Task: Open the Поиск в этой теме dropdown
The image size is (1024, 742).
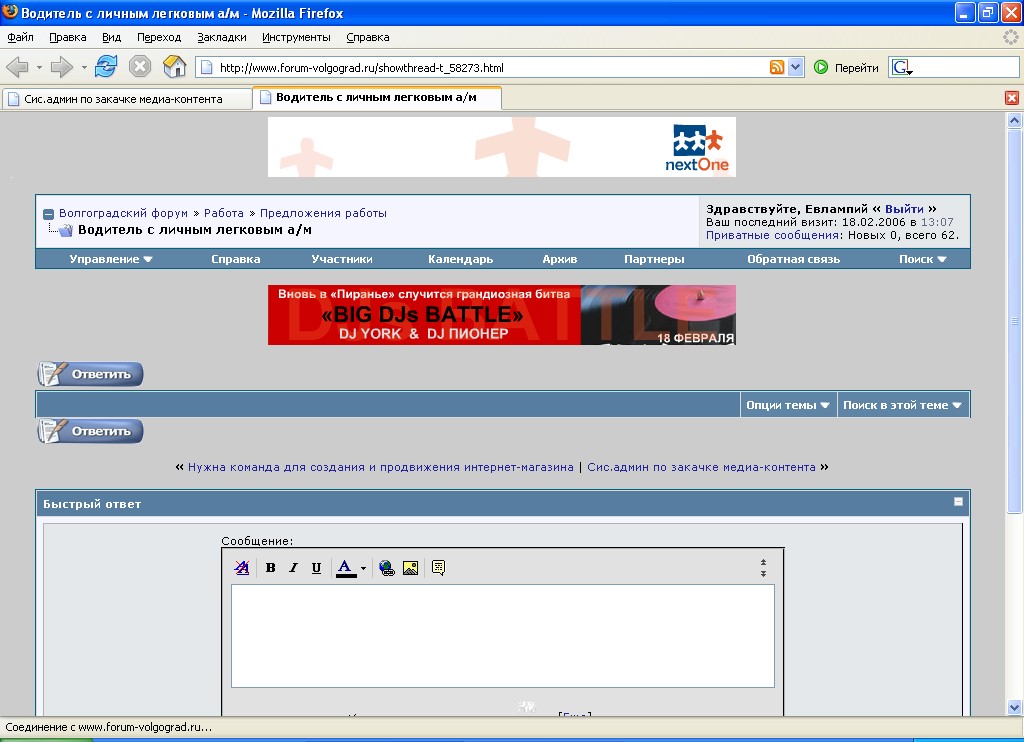Action: pos(902,405)
